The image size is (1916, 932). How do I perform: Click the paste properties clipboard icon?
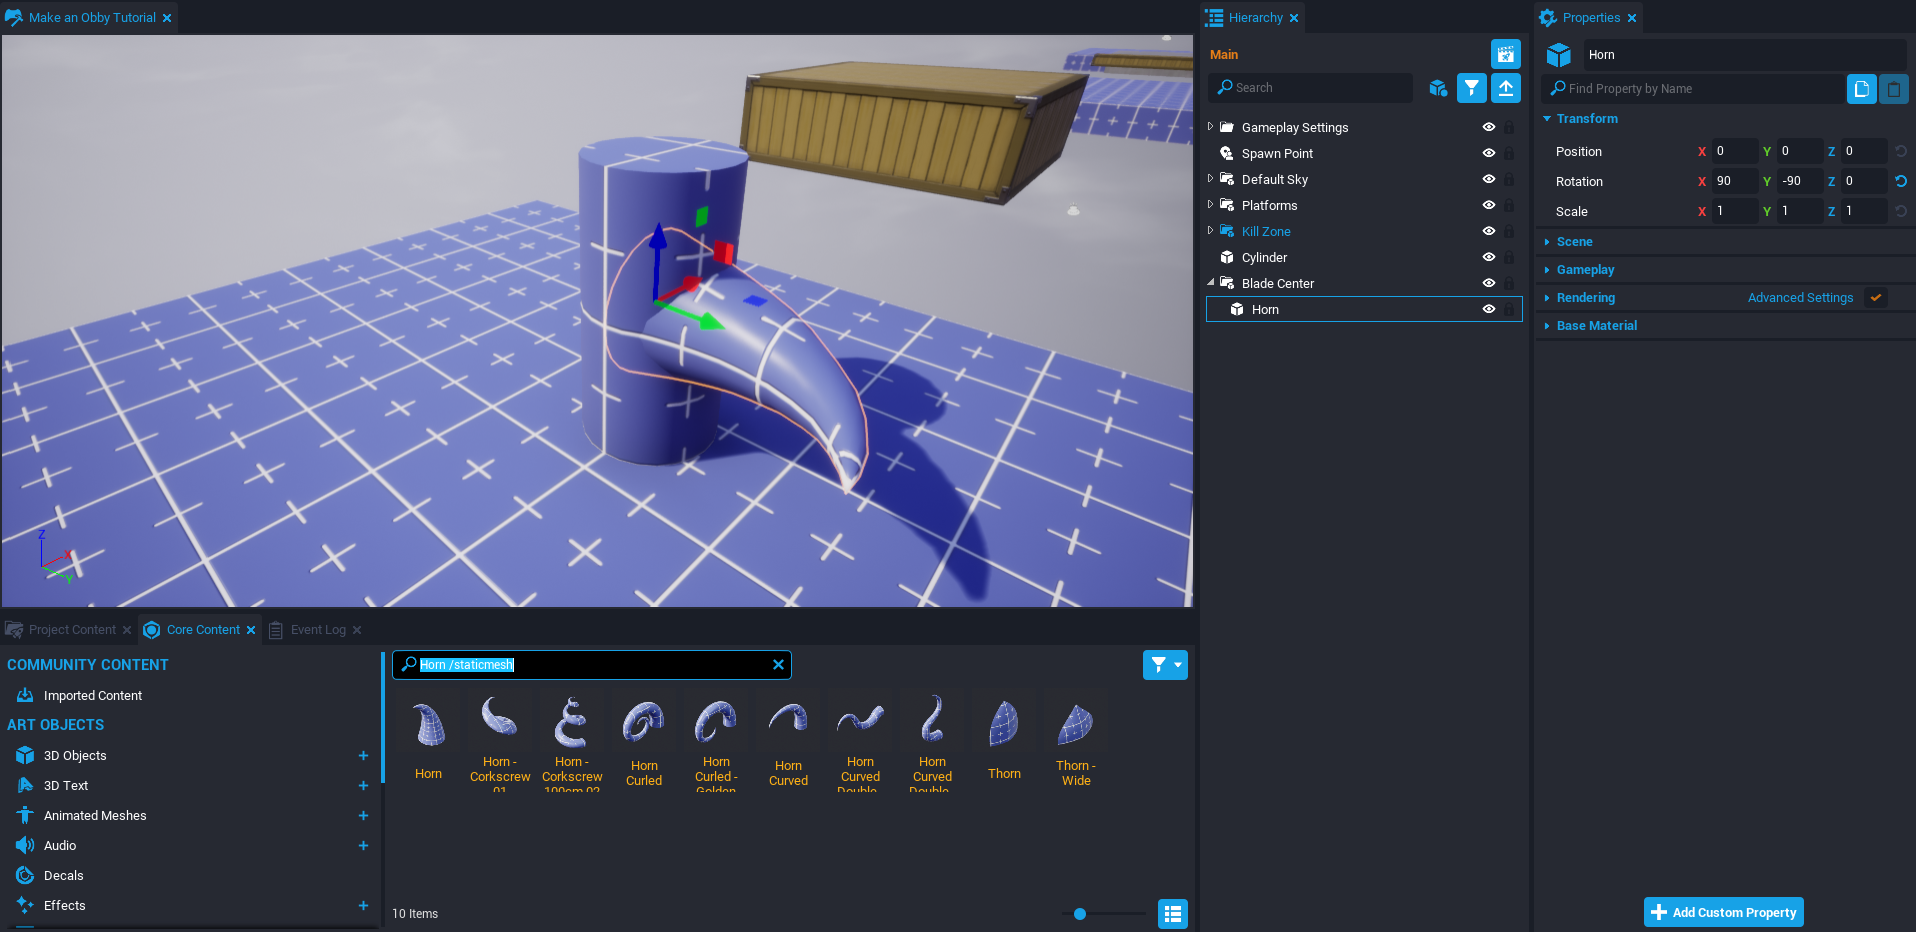(x=1893, y=89)
